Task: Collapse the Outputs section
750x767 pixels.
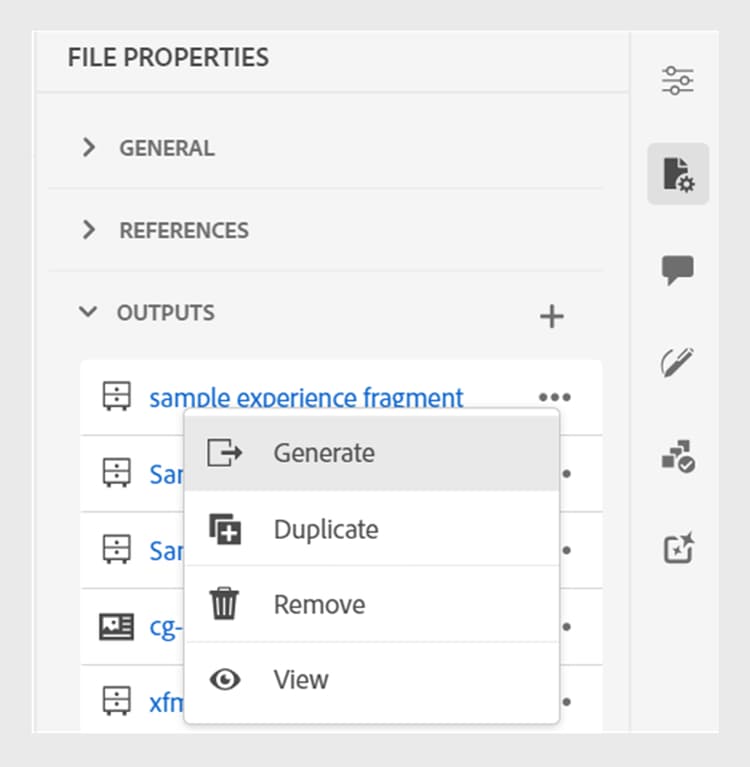Action: [x=89, y=312]
